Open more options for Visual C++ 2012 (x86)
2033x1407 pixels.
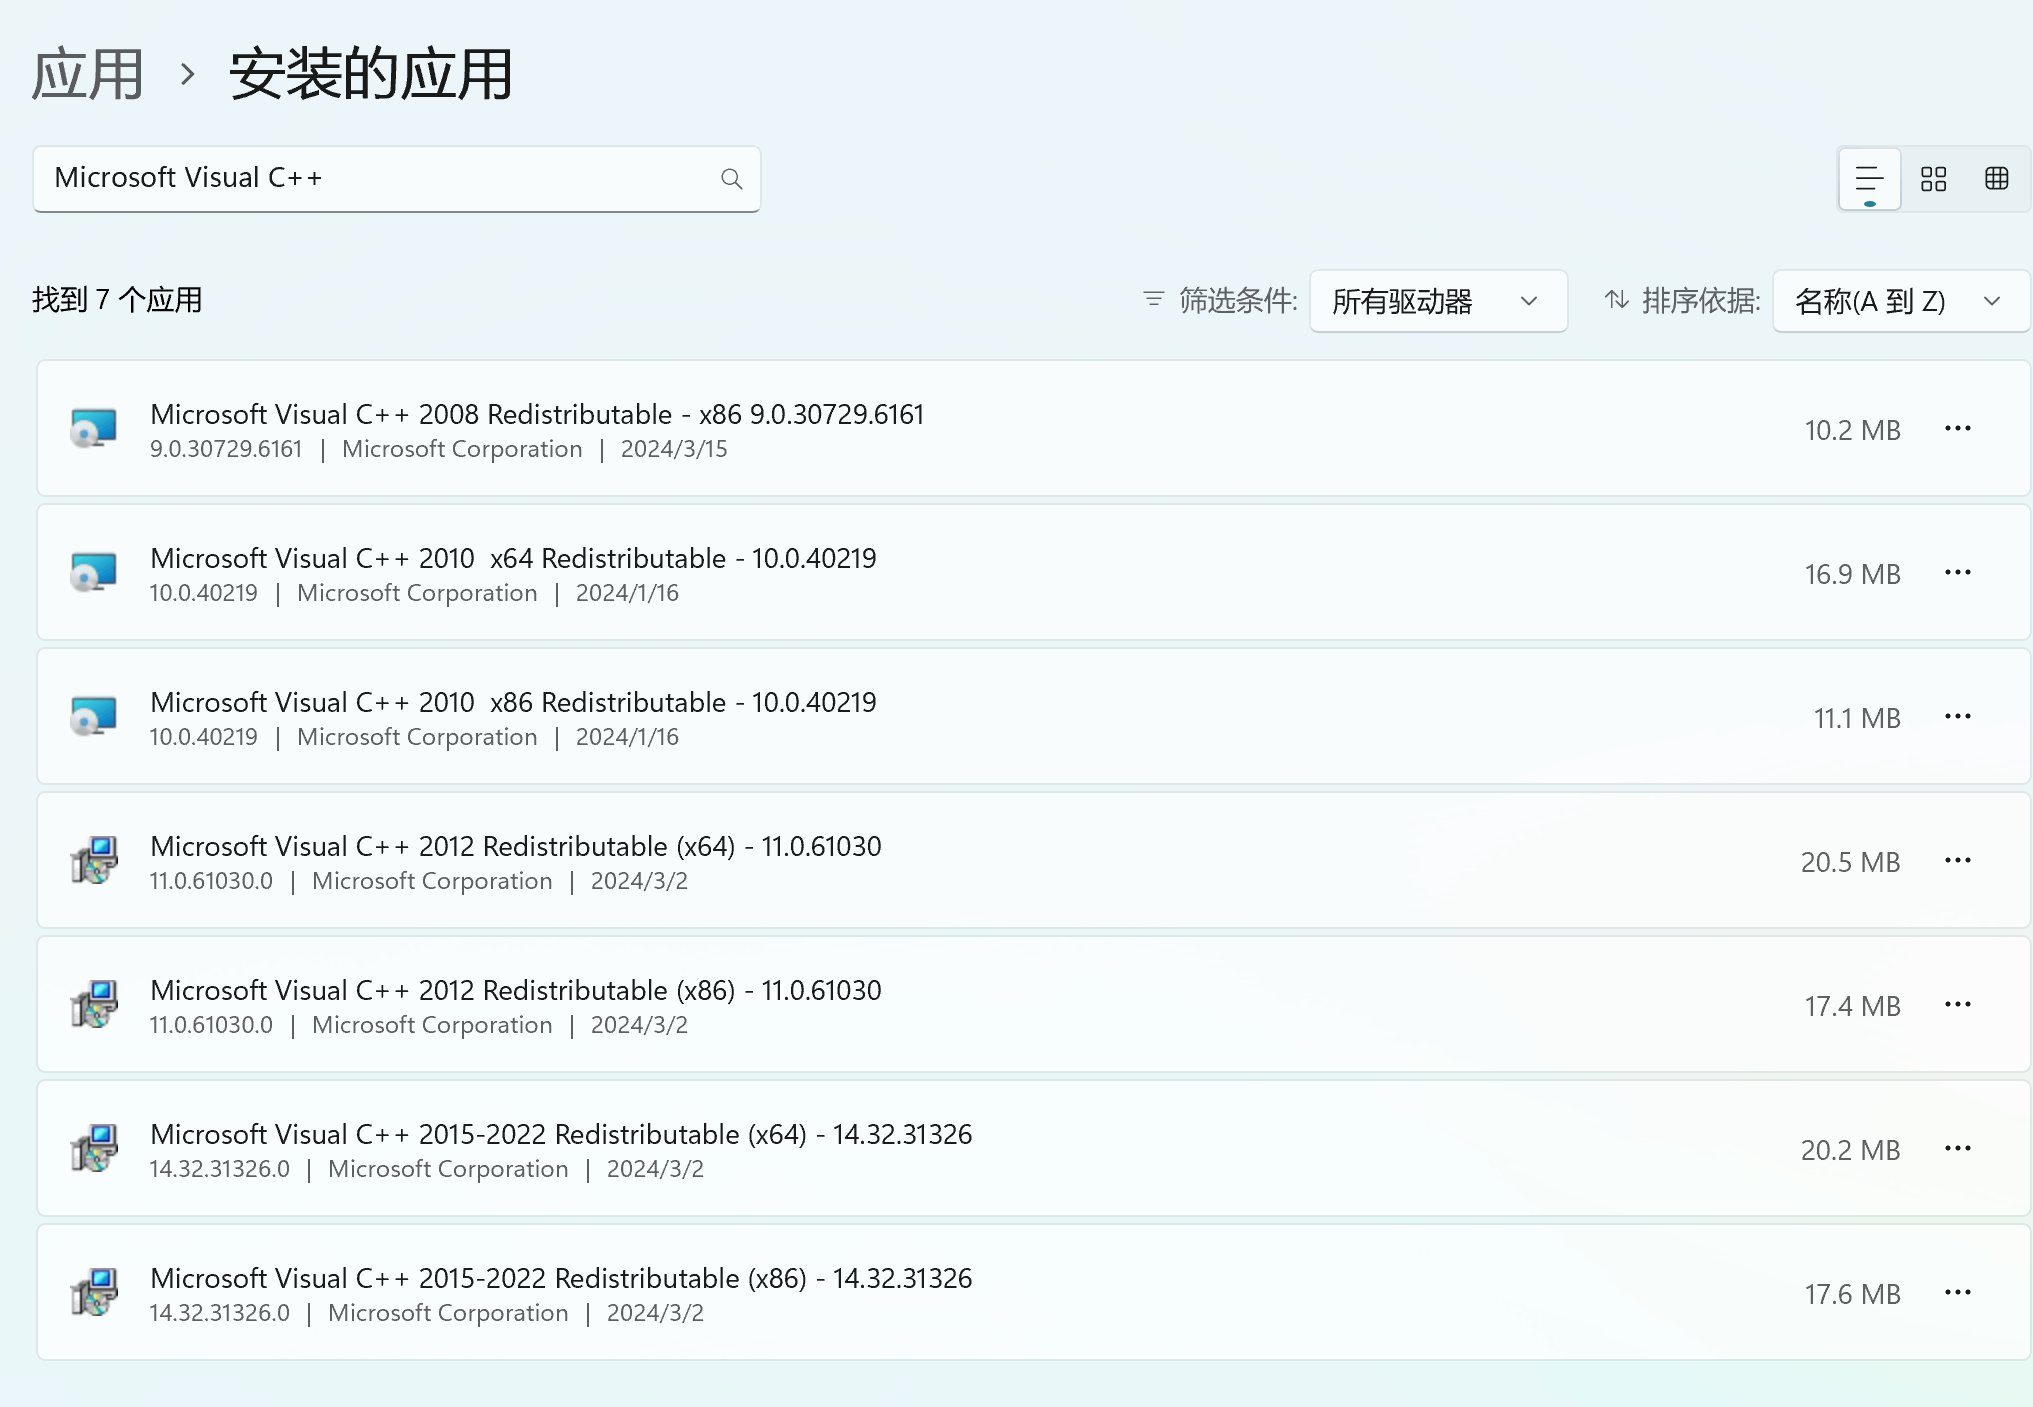click(1957, 1004)
